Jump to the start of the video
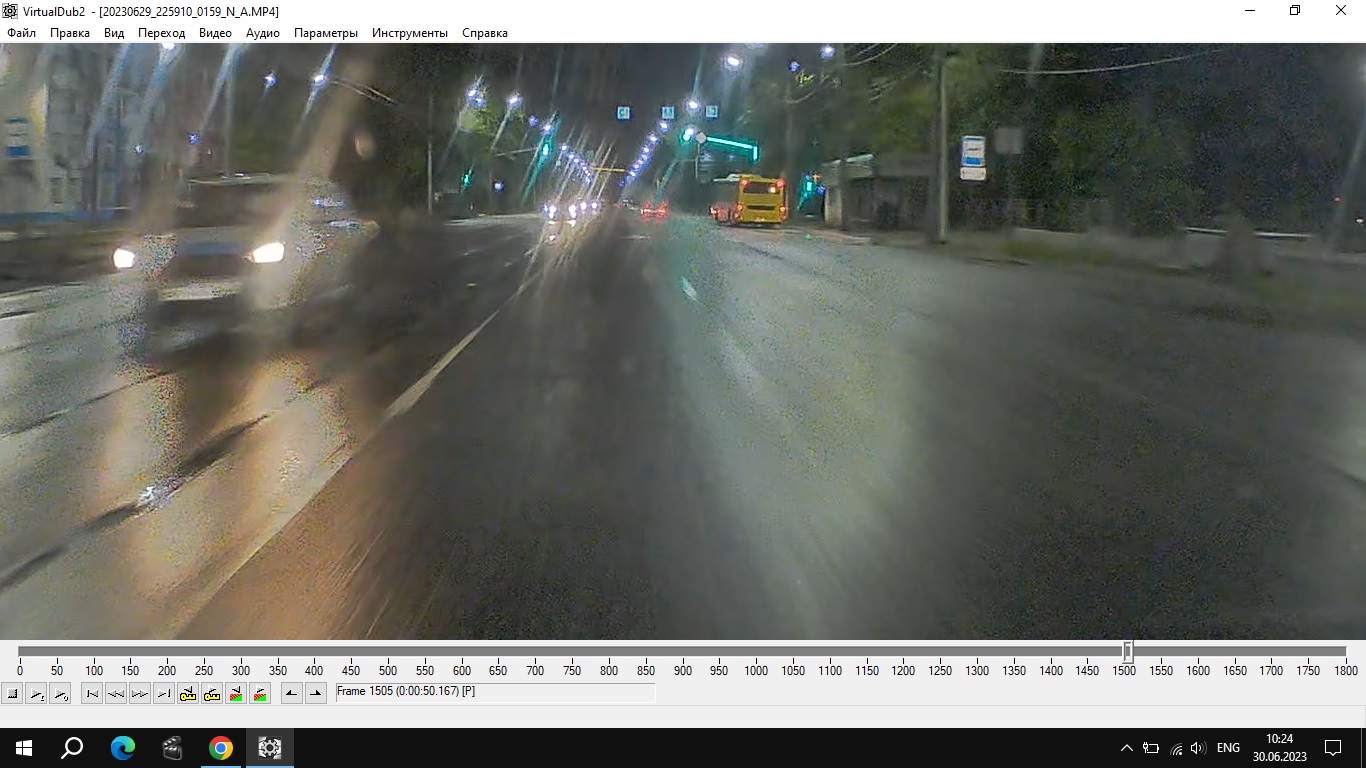Viewport: 1366px width, 768px height. coord(92,693)
